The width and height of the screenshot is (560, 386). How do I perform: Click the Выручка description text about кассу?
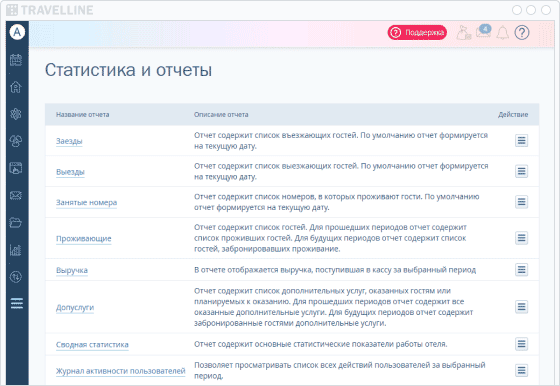[x=335, y=270]
